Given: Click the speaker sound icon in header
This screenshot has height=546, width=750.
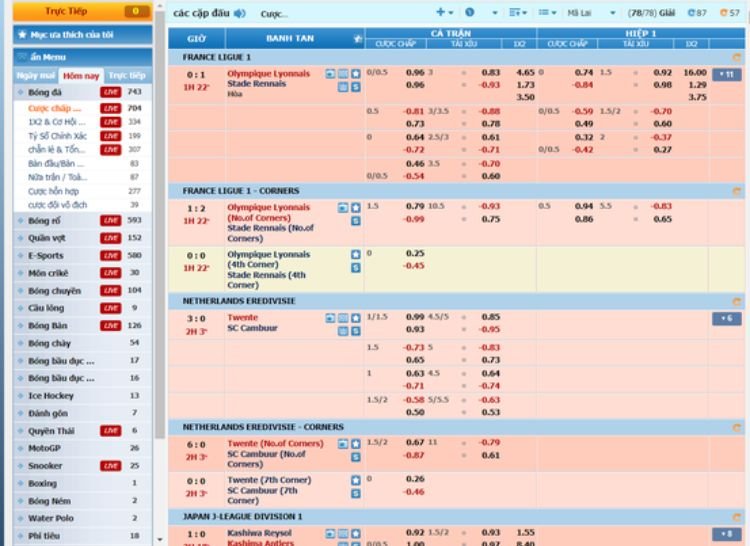Looking at the screenshot, I should tap(239, 13).
